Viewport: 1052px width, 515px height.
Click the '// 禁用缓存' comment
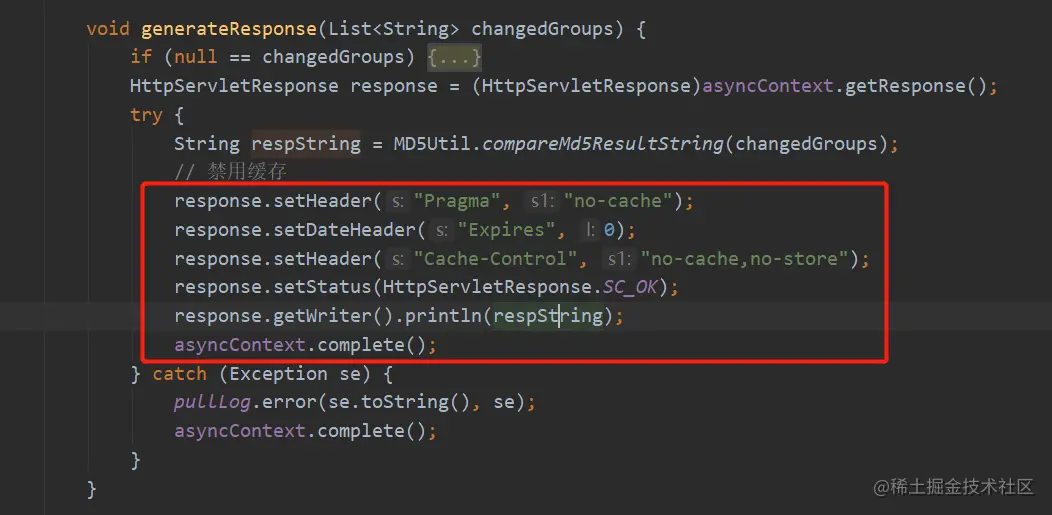pos(231,172)
